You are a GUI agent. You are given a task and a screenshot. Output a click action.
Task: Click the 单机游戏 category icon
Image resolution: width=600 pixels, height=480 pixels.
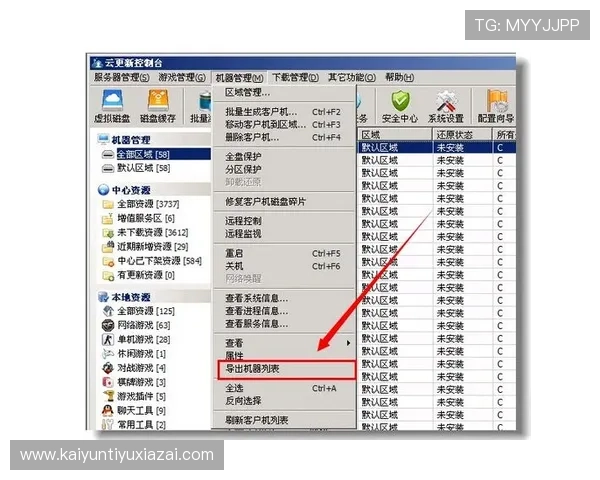coord(108,340)
